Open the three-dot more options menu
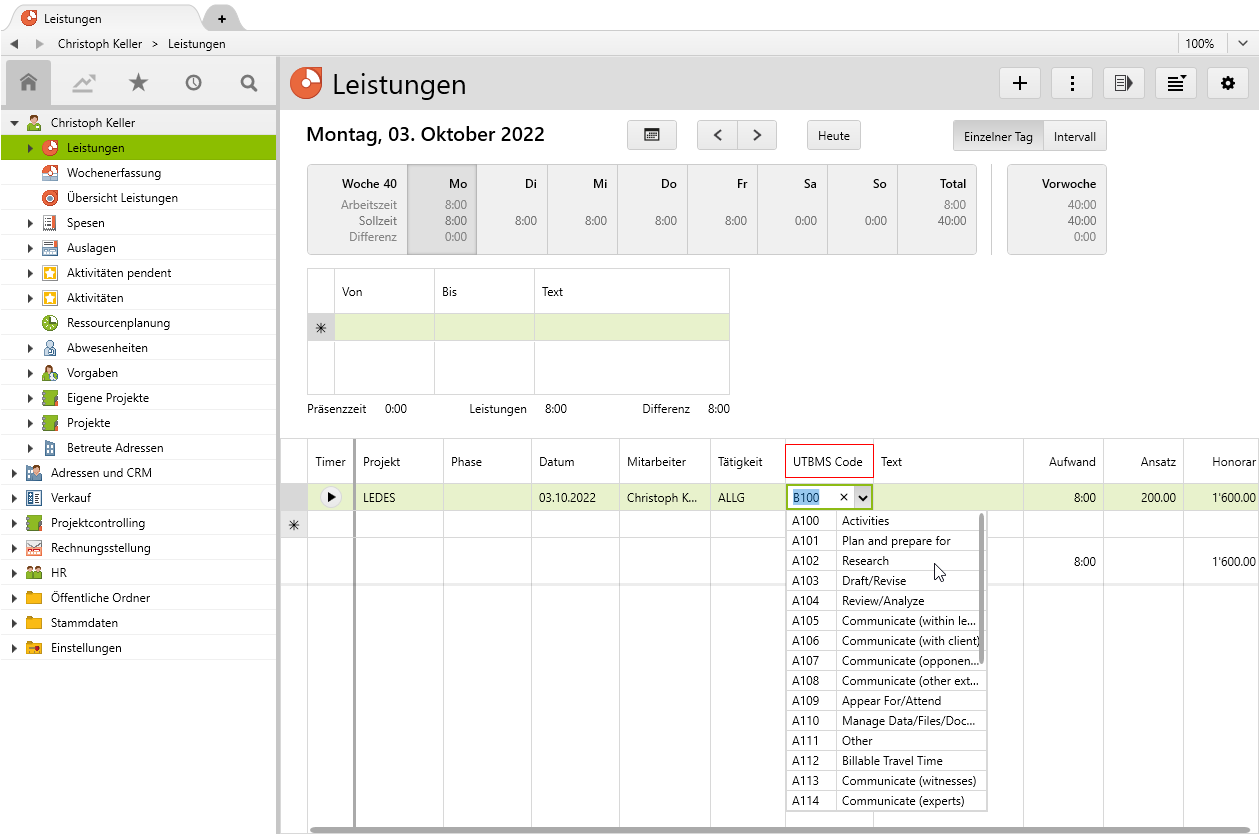This screenshot has width=1260, height=835. click(1072, 84)
